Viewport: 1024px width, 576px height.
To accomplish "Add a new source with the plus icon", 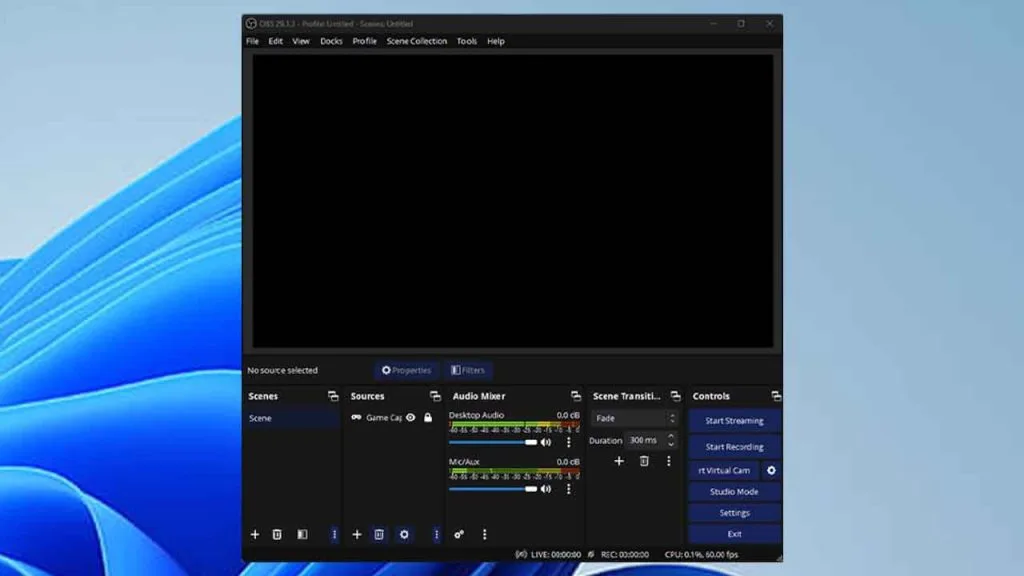I will pos(357,534).
